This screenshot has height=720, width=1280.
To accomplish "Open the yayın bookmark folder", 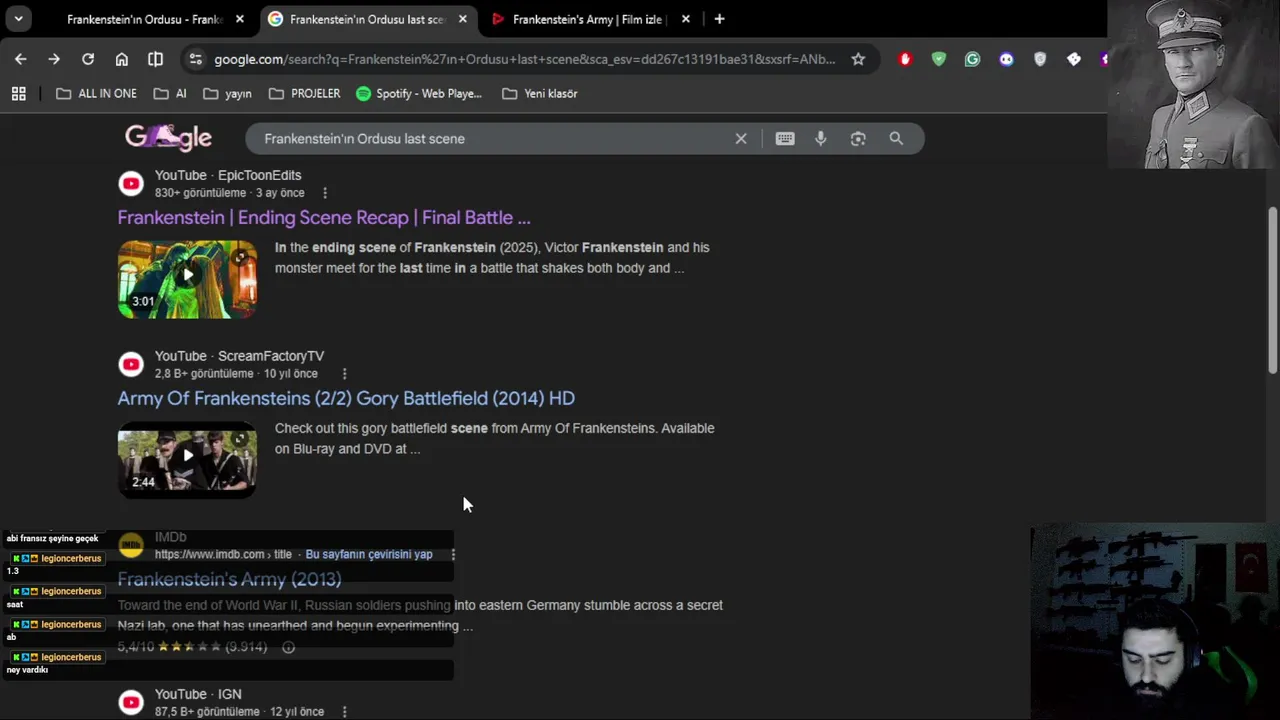I will (x=227, y=93).
